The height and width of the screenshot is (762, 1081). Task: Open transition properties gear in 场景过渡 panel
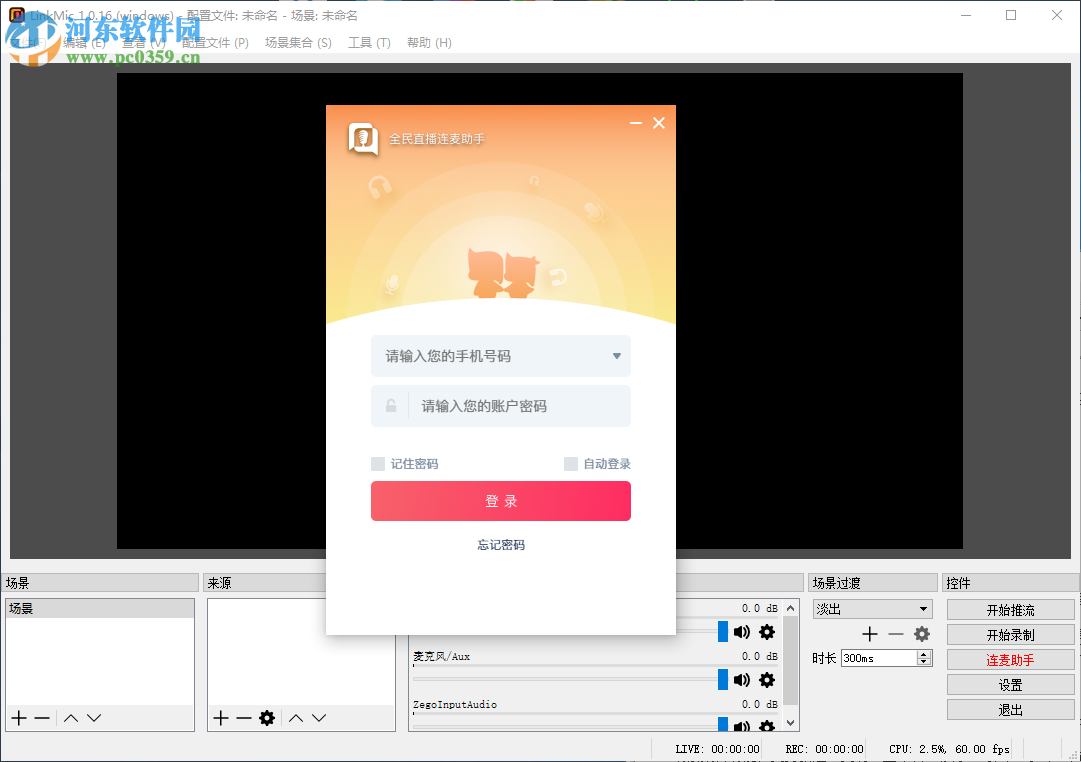click(921, 633)
